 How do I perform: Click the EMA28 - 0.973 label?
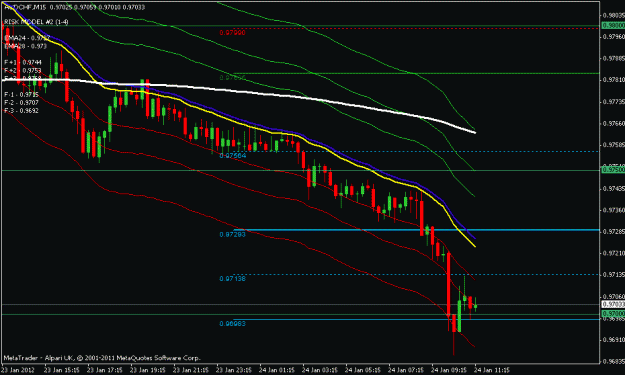(26, 46)
